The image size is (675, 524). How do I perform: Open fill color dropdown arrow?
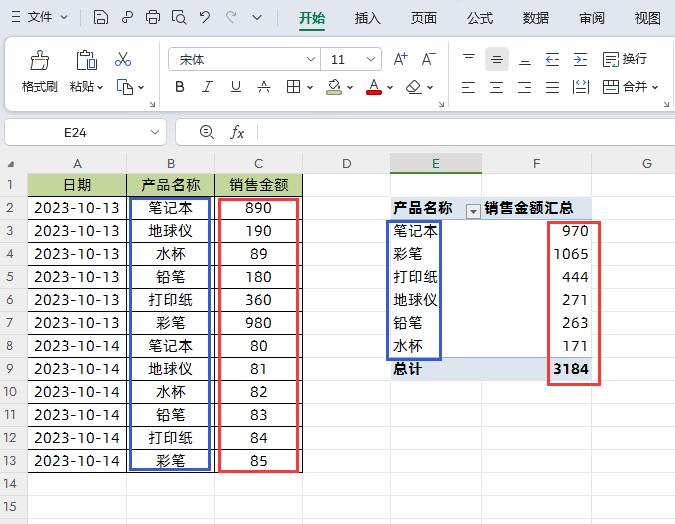[x=350, y=87]
